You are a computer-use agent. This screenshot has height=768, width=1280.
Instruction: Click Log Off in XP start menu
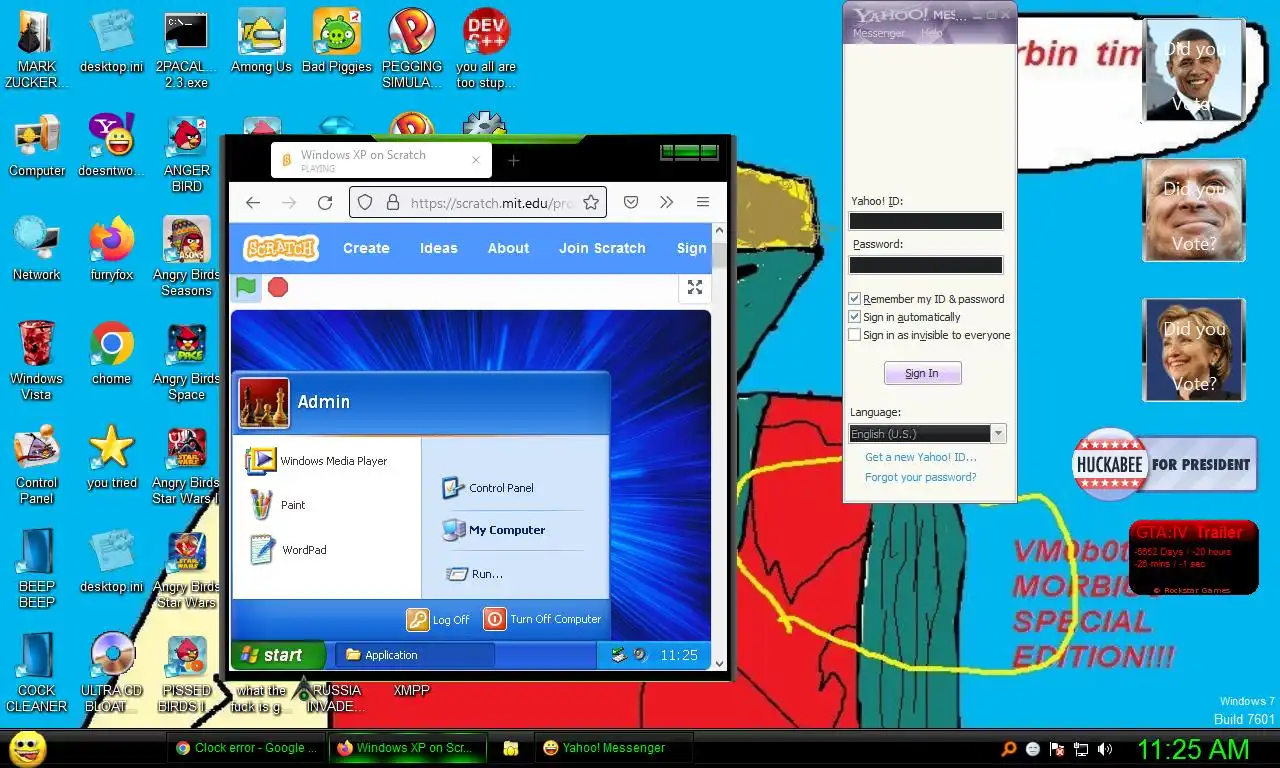[438, 620]
